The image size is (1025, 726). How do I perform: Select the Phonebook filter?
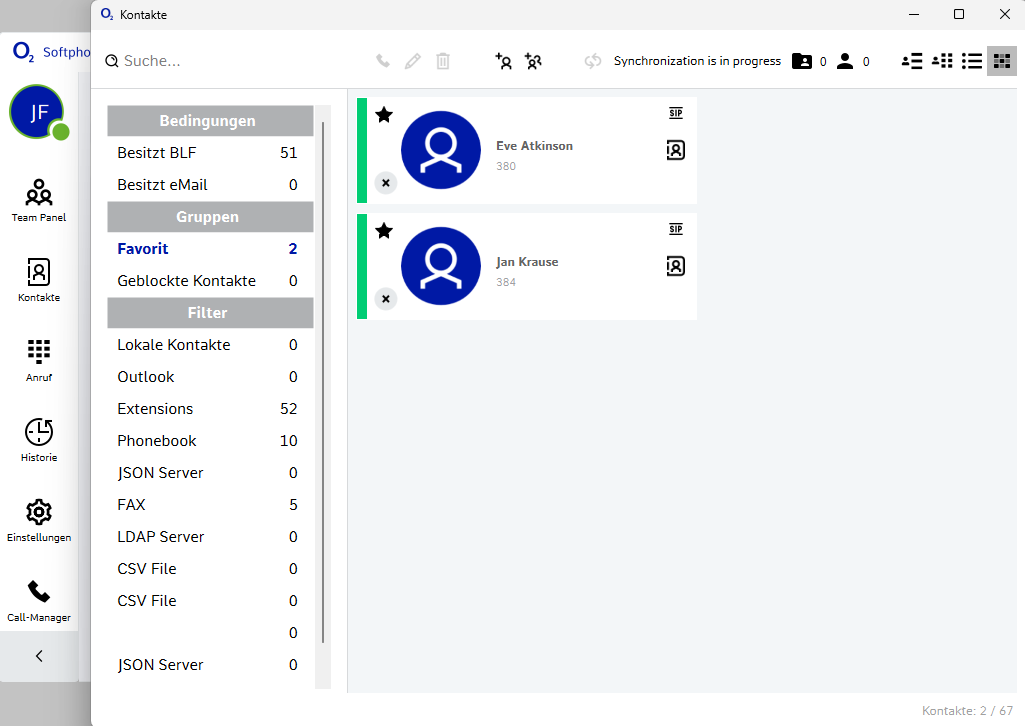point(157,441)
